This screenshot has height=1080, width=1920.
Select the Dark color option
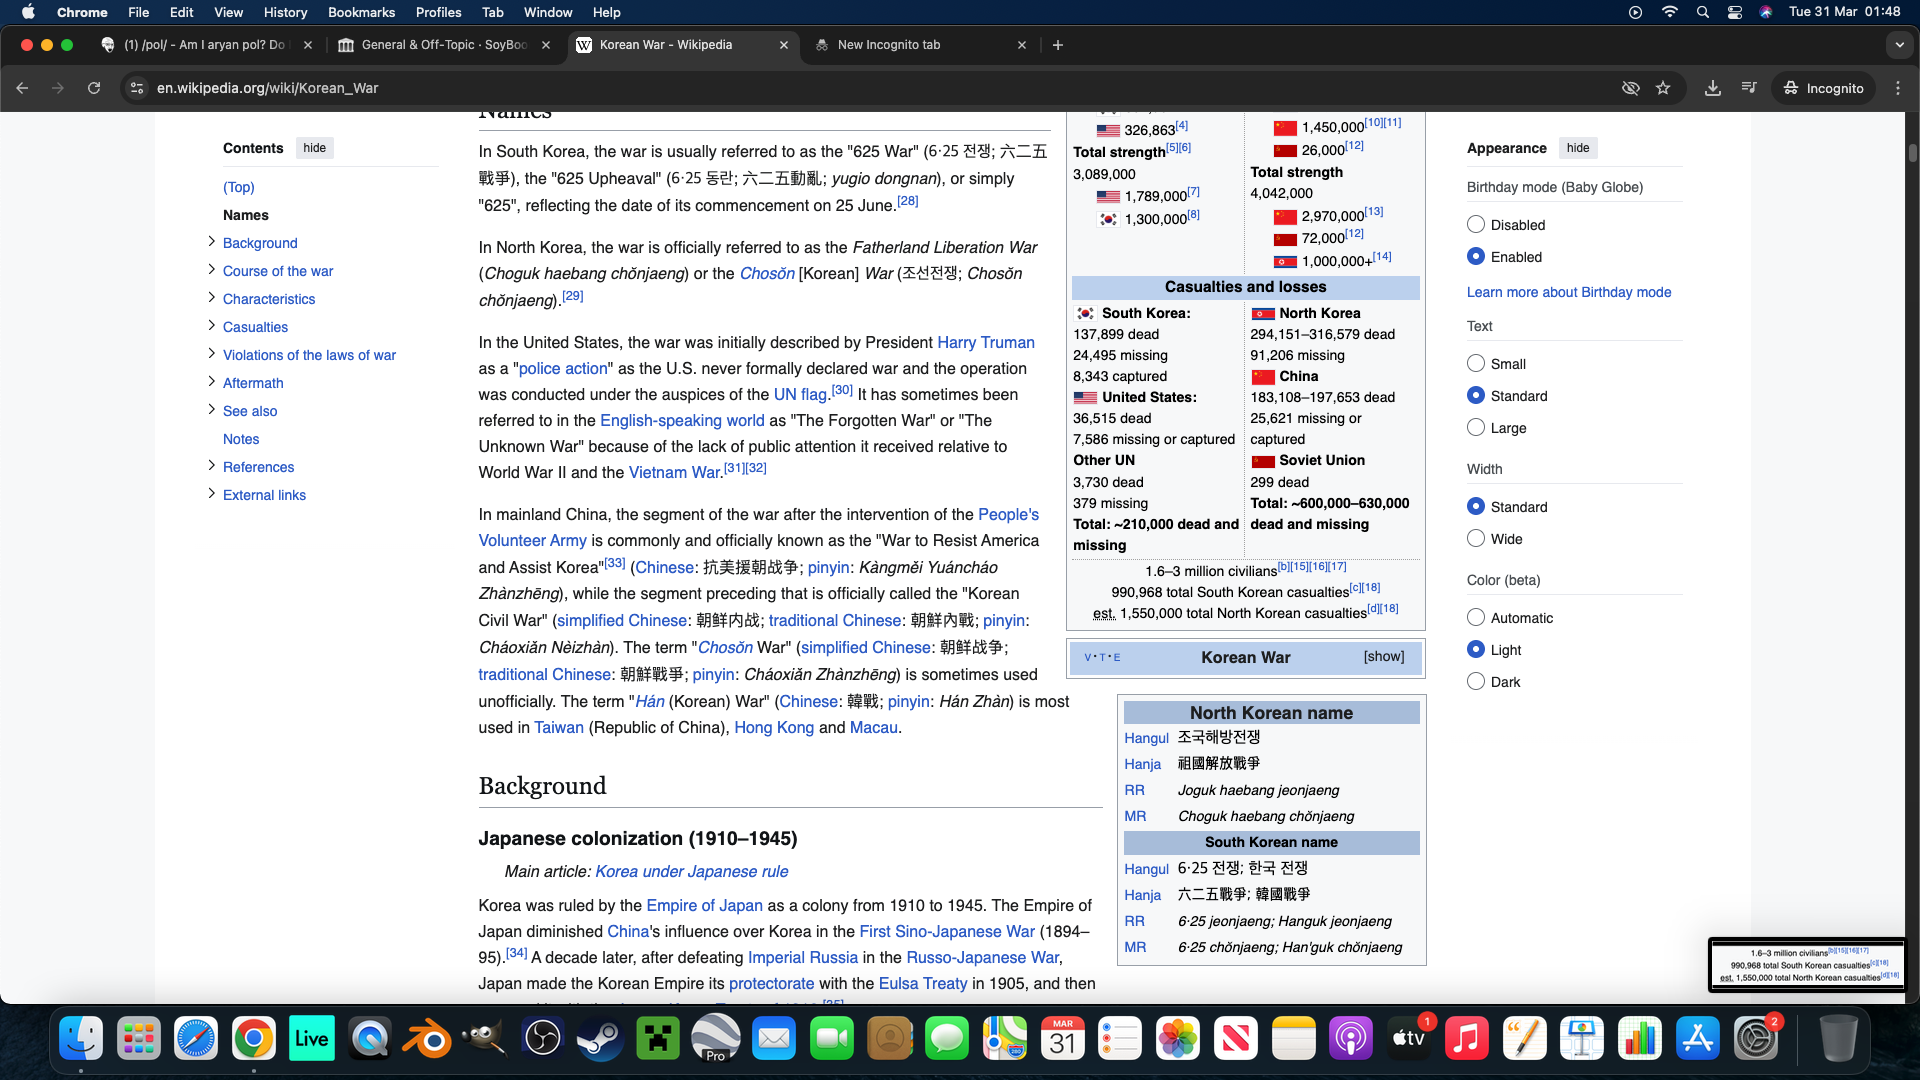(x=1476, y=682)
